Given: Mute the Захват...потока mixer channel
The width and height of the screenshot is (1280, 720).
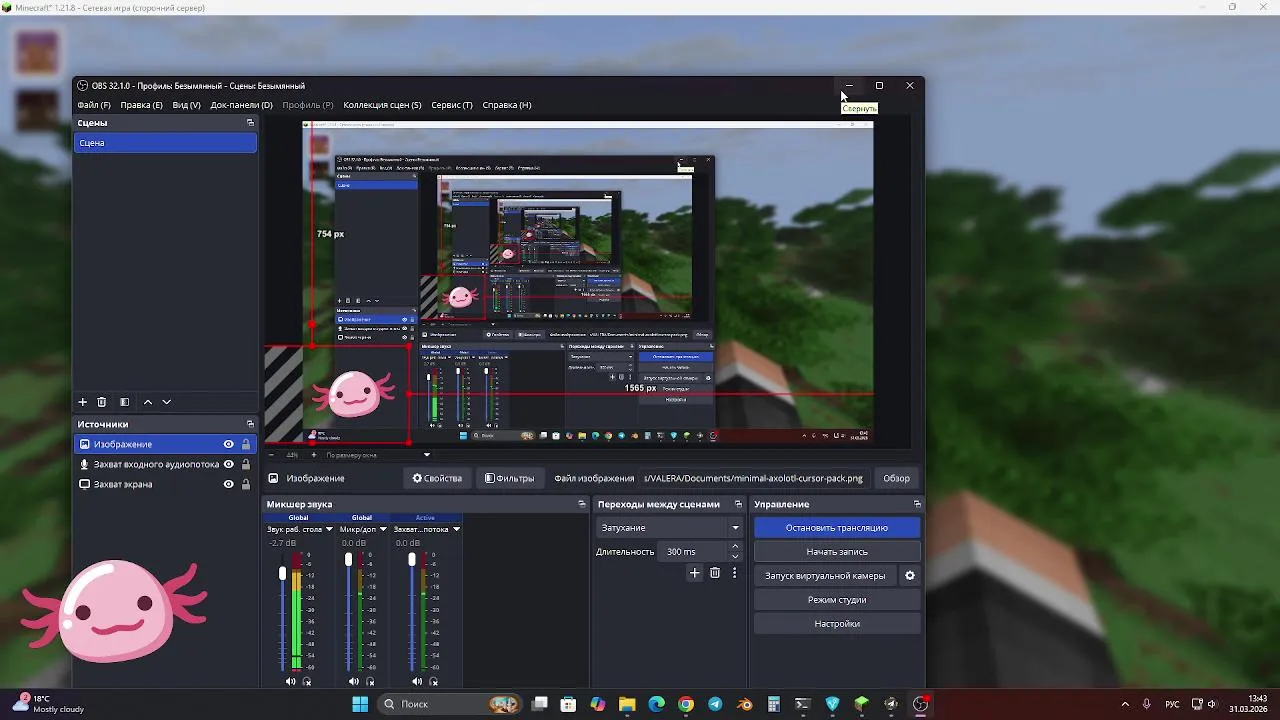Looking at the screenshot, I should (x=416, y=682).
